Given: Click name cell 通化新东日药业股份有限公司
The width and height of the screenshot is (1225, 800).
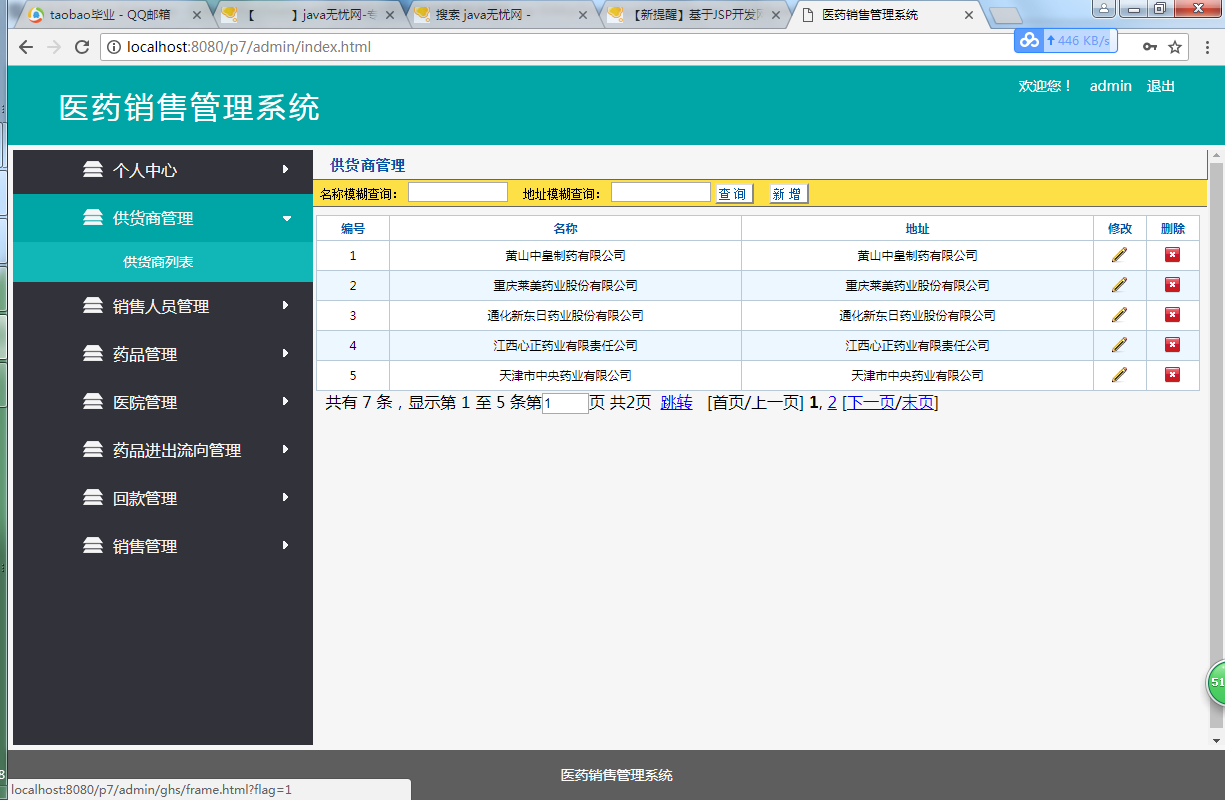Looking at the screenshot, I should (565, 315).
